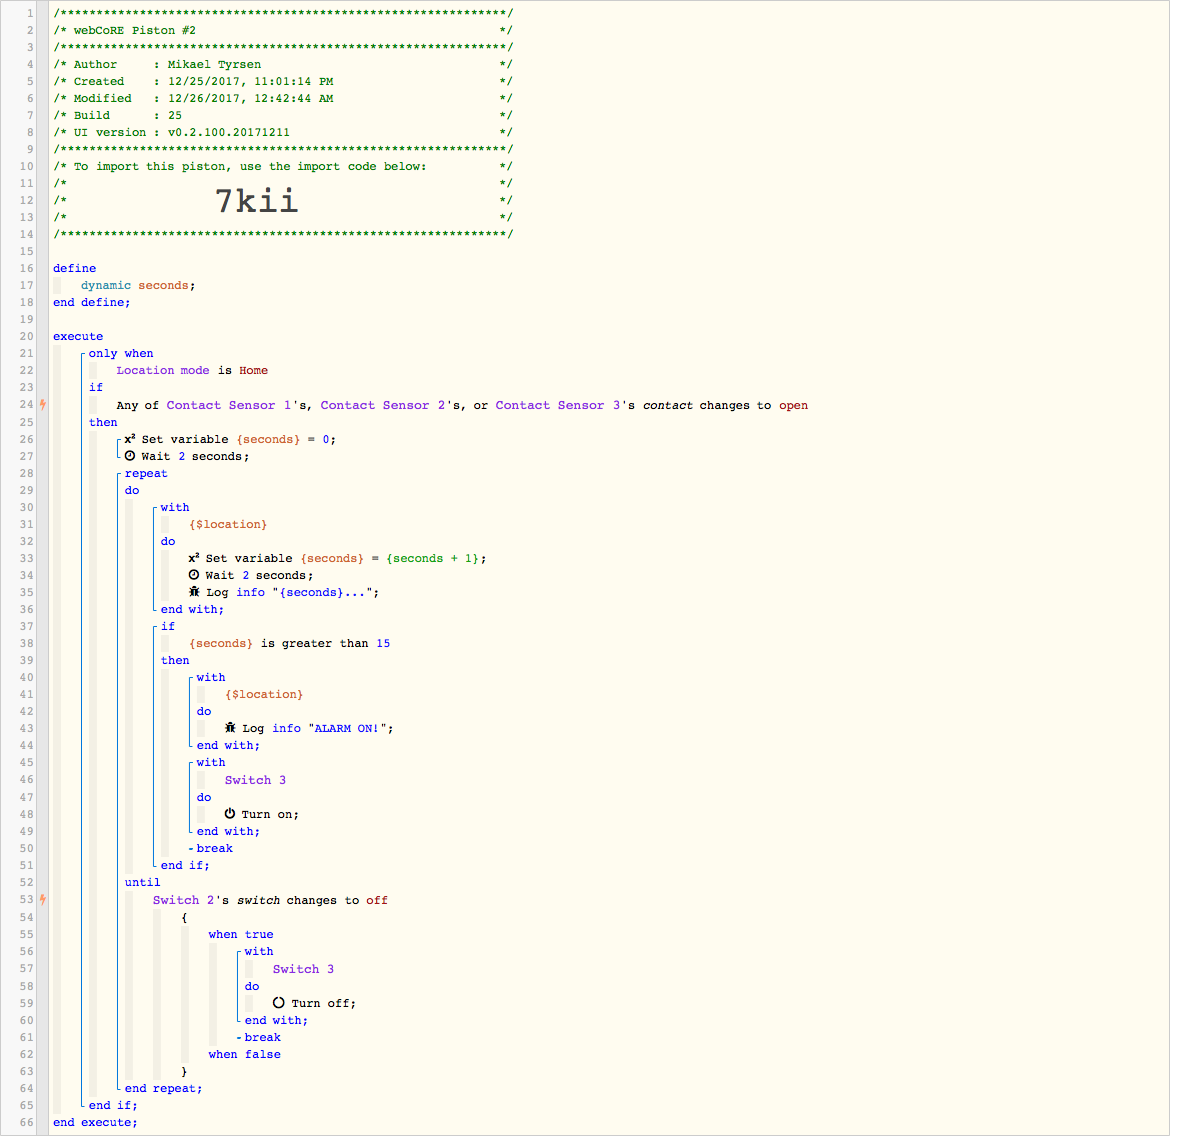Click Turn off command text

323,1004
